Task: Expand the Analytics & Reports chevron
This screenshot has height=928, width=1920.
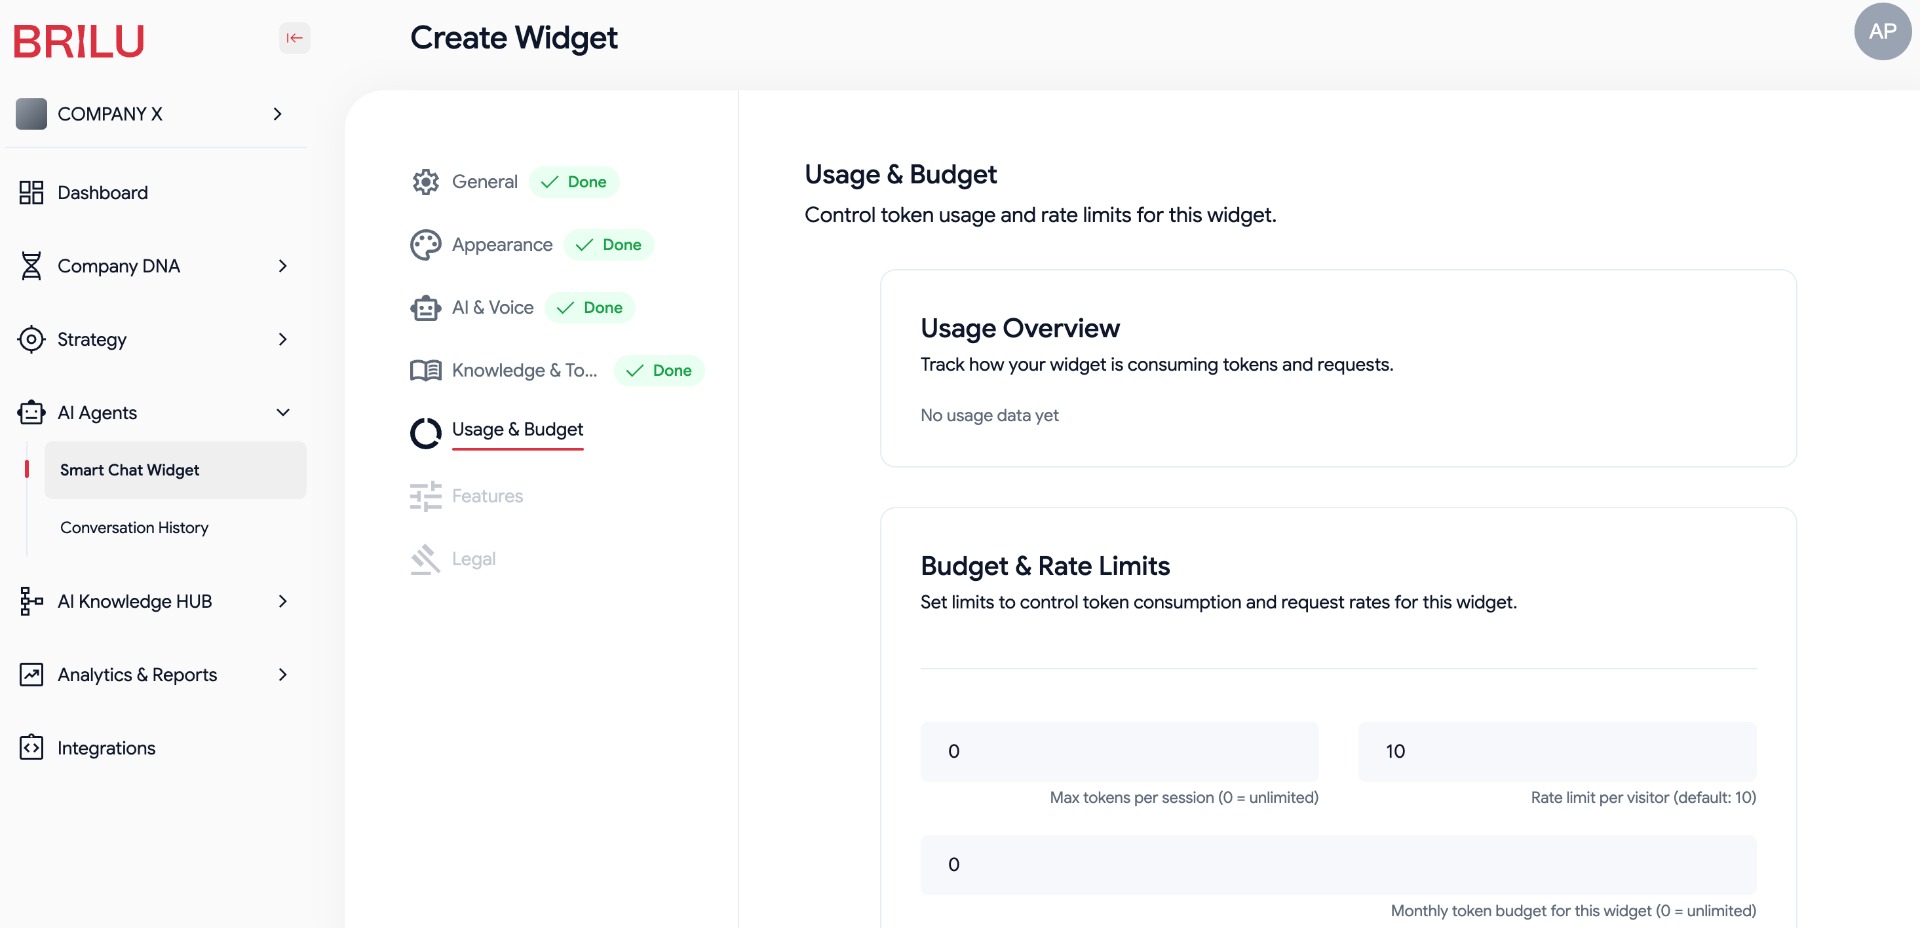Action: pos(283,675)
